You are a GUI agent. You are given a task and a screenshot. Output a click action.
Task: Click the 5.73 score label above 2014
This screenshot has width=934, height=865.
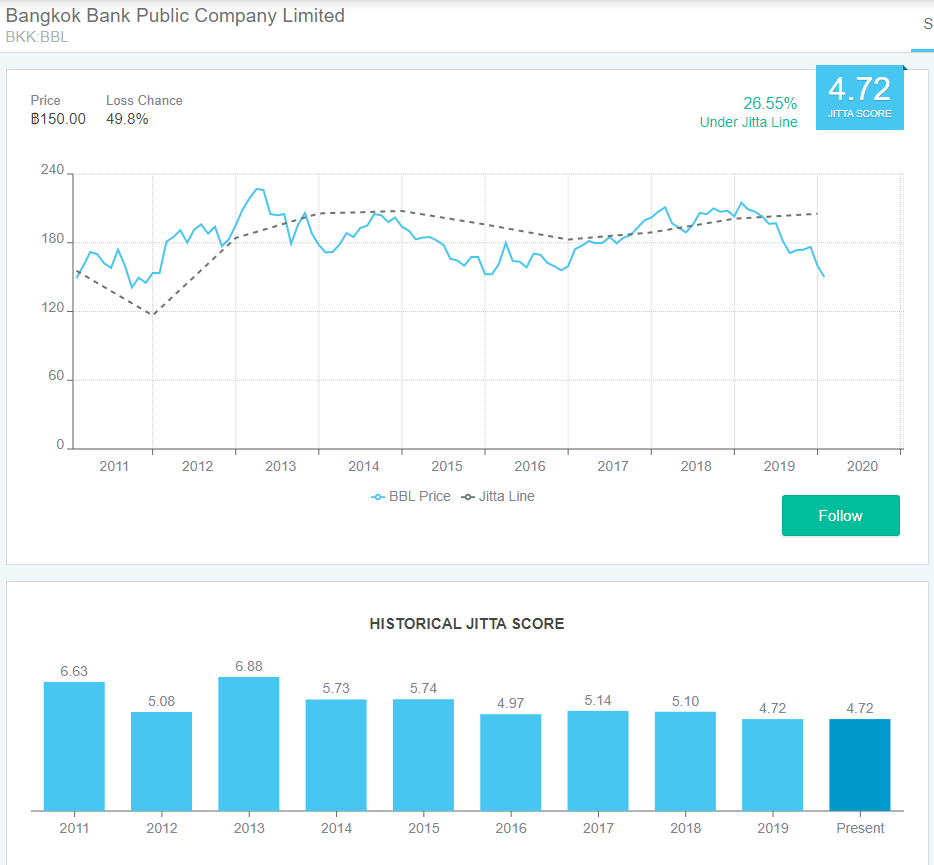point(336,689)
